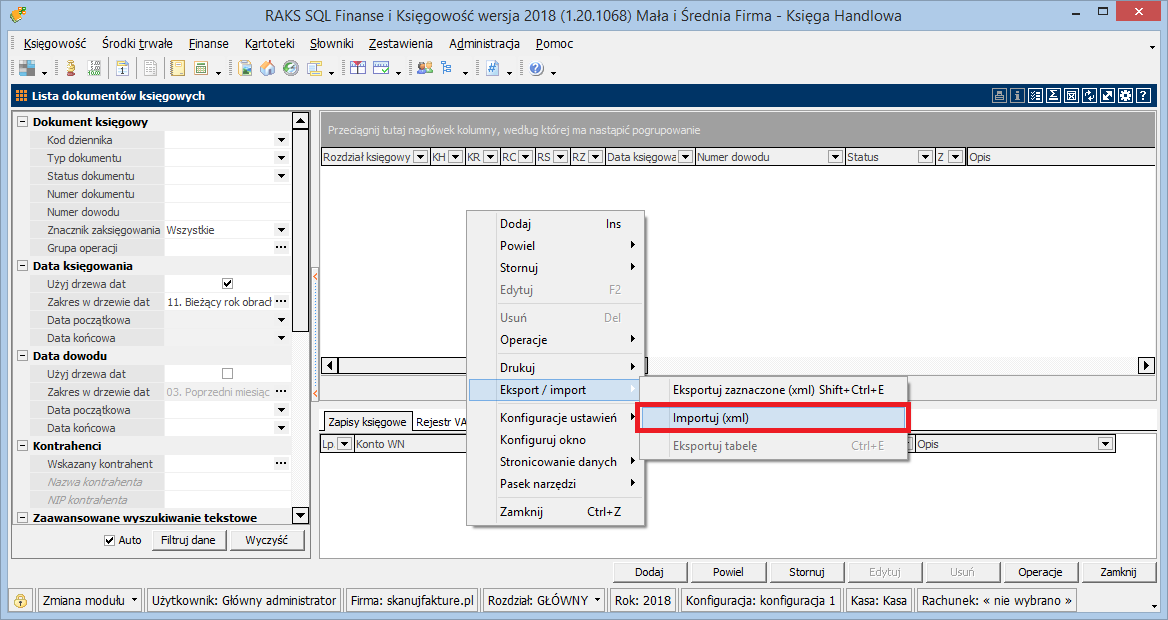Uncheck 'Użyj drzewa dat' under Data księgowania
The height and width of the screenshot is (620, 1168).
pos(227,284)
